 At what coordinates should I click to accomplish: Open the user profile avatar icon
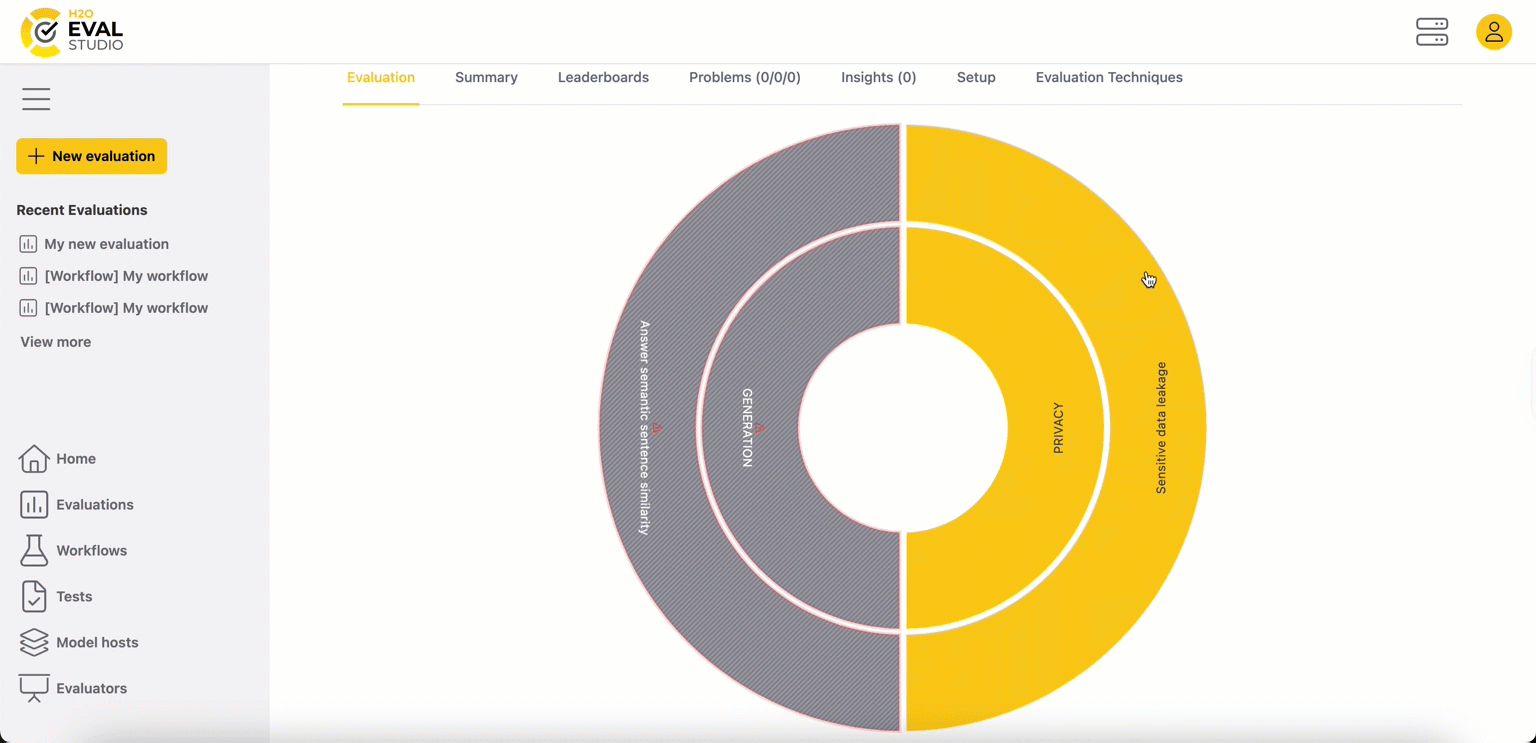pyautogui.click(x=1493, y=32)
